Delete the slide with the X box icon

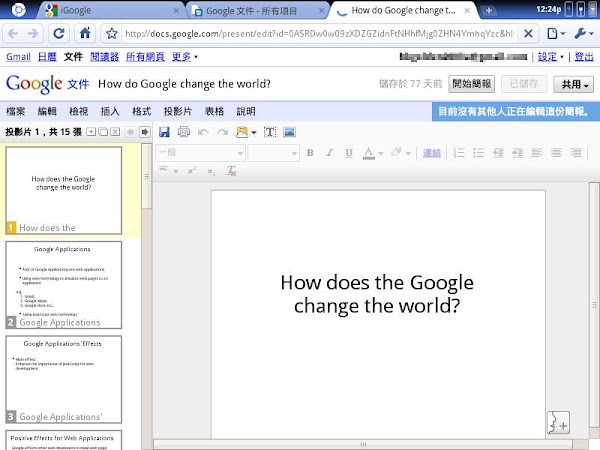click(115, 132)
